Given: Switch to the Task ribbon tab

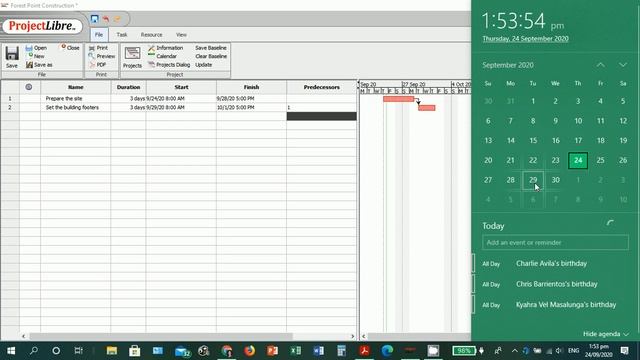Looking at the screenshot, I should pos(122,35).
